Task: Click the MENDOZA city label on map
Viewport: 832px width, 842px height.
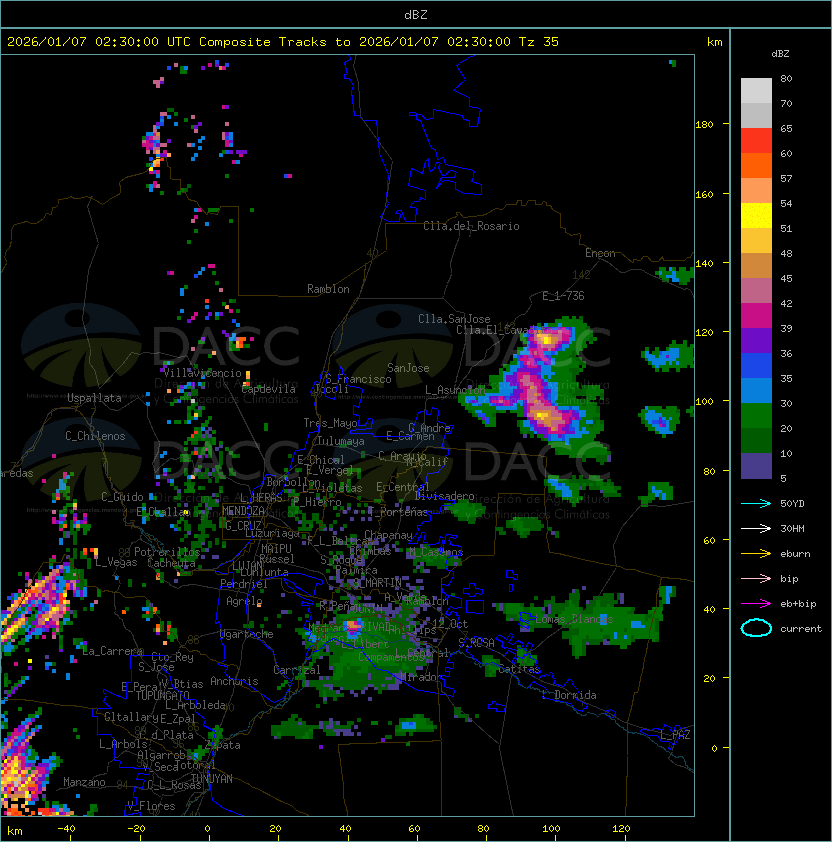Action: click(x=243, y=510)
